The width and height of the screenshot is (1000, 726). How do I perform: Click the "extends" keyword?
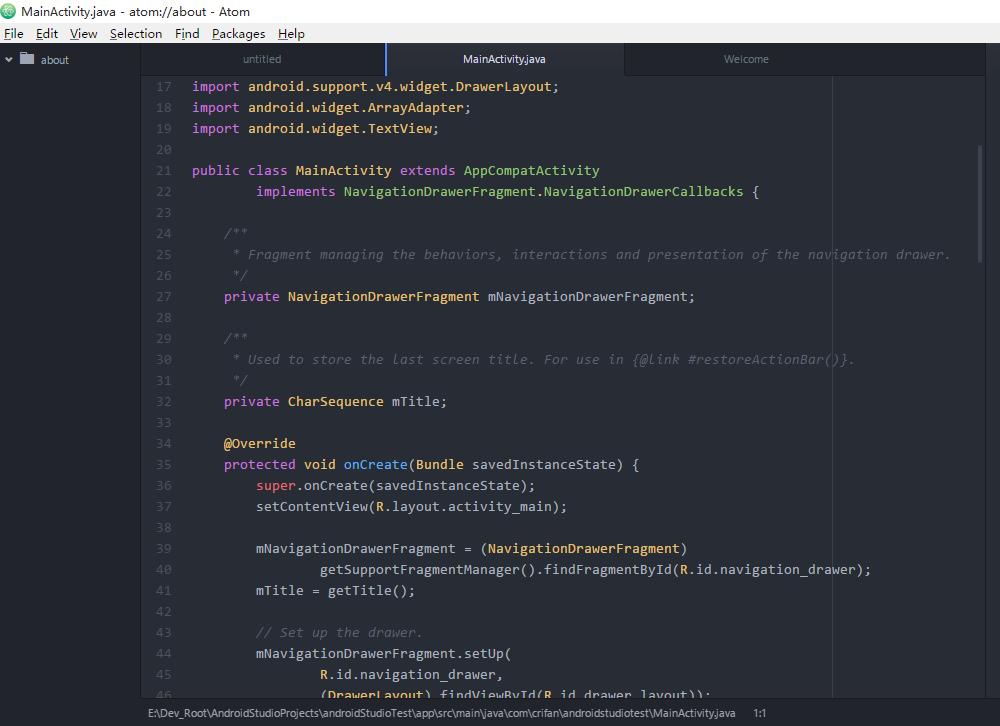427,171
